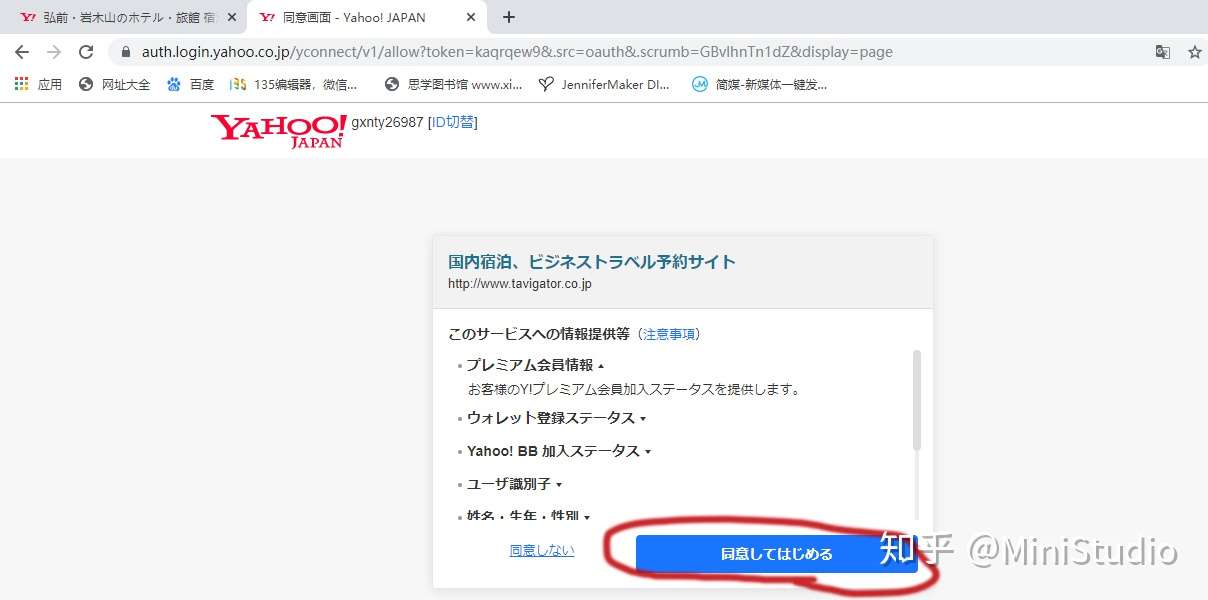
Task: Close the 弘前・岩木山のホテル tab
Action: coord(232,17)
